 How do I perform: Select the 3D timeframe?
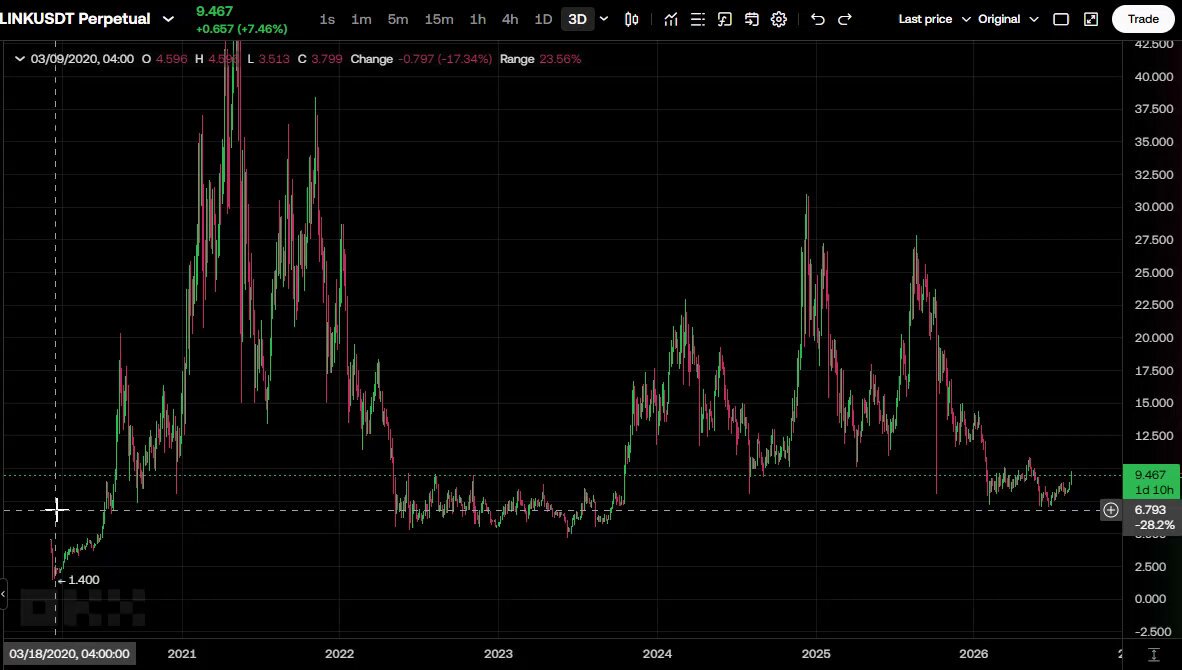[x=577, y=20]
